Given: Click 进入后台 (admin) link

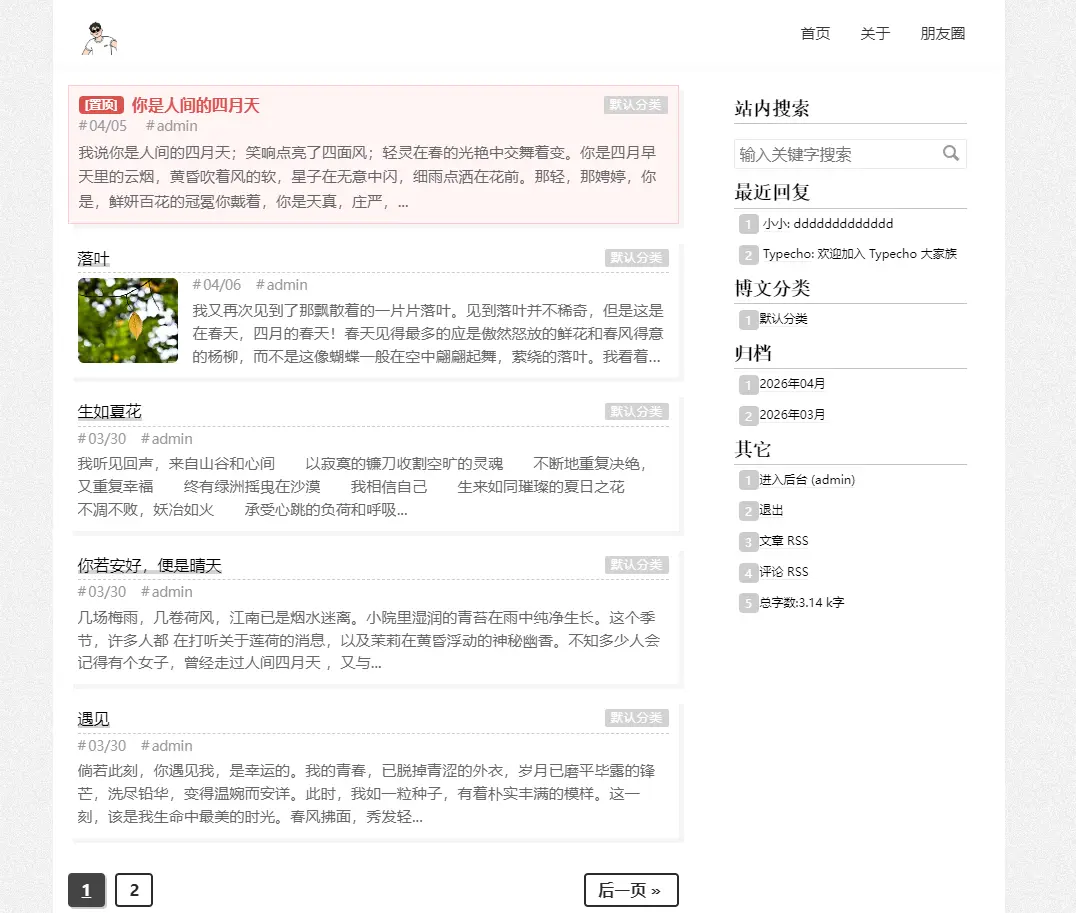Looking at the screenshot, I should [x=807, y=480].
